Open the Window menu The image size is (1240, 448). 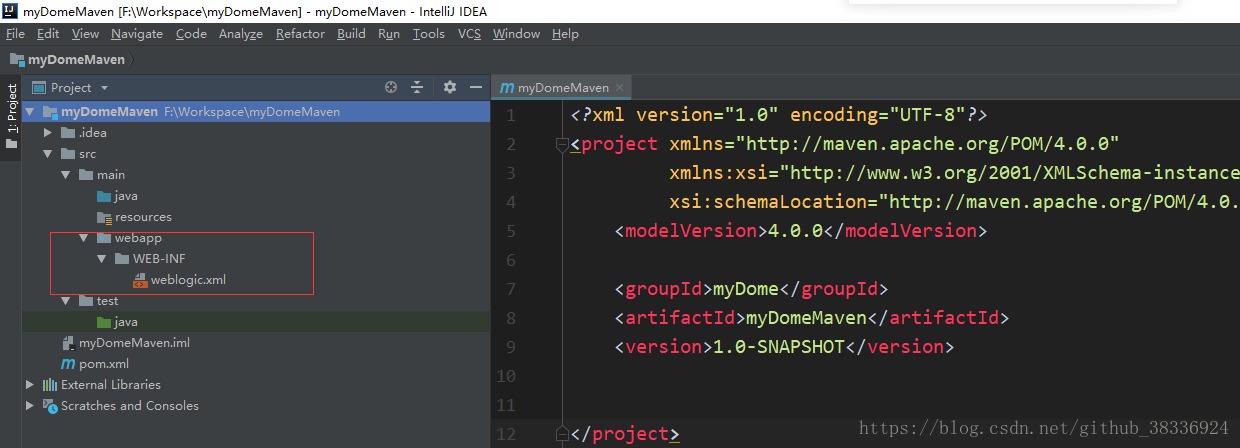pyautogui.click(x=516, y=34)
